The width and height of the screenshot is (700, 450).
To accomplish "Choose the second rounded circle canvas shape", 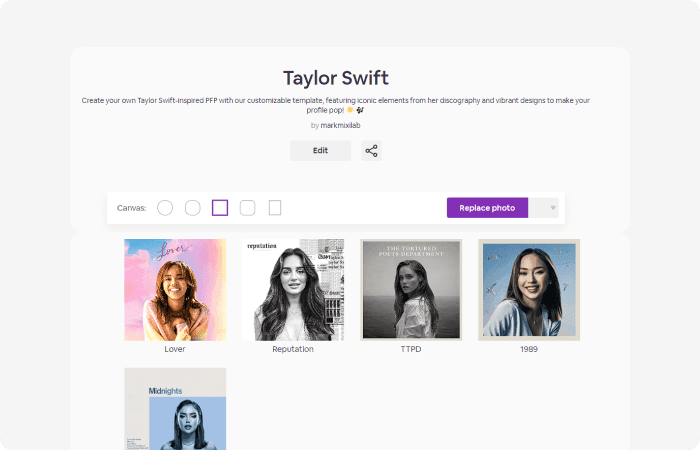I will click(193, 208).
